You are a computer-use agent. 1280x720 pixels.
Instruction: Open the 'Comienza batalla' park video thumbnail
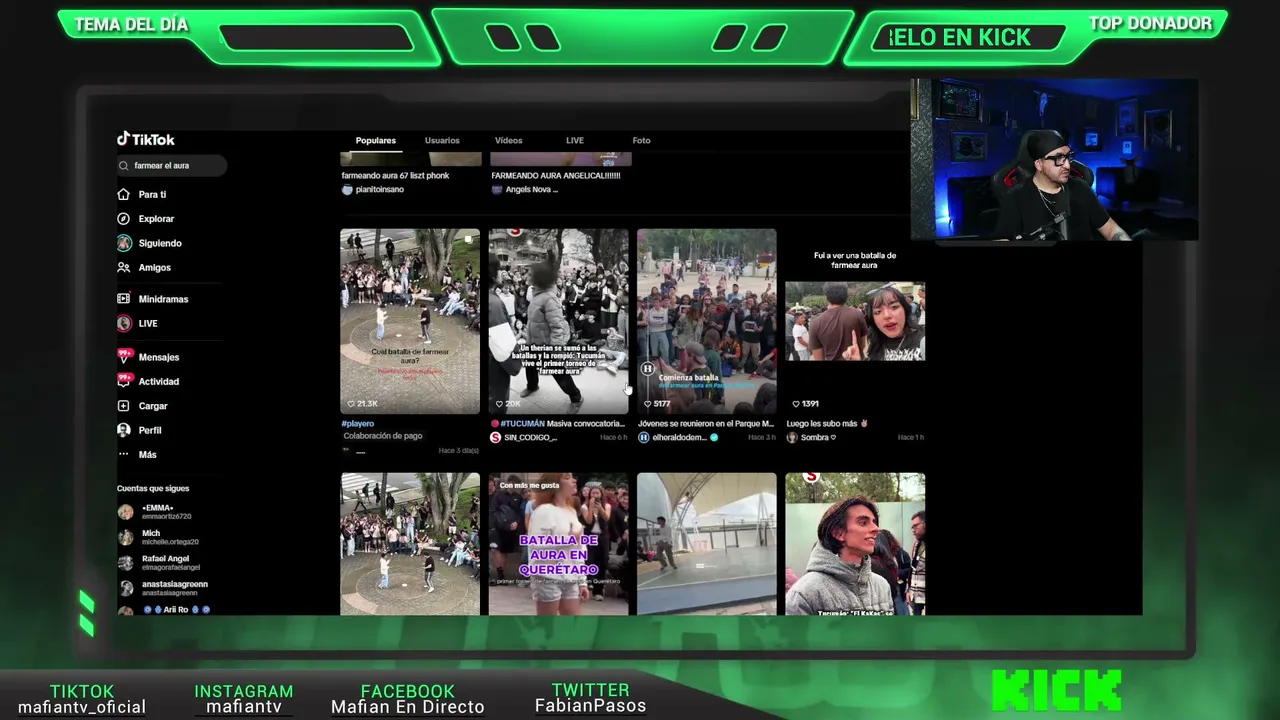(706, 321)
